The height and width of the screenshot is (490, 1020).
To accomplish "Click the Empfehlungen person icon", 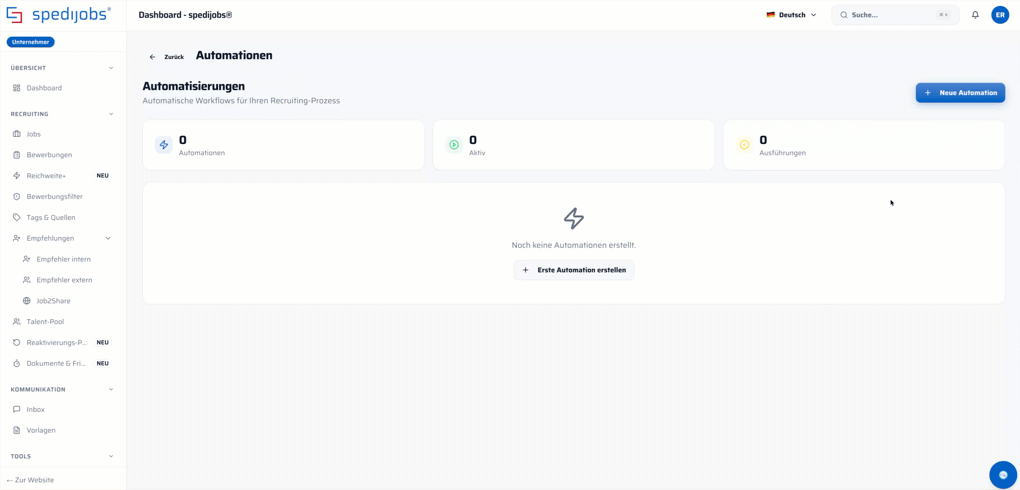I will tap(17, 238).
